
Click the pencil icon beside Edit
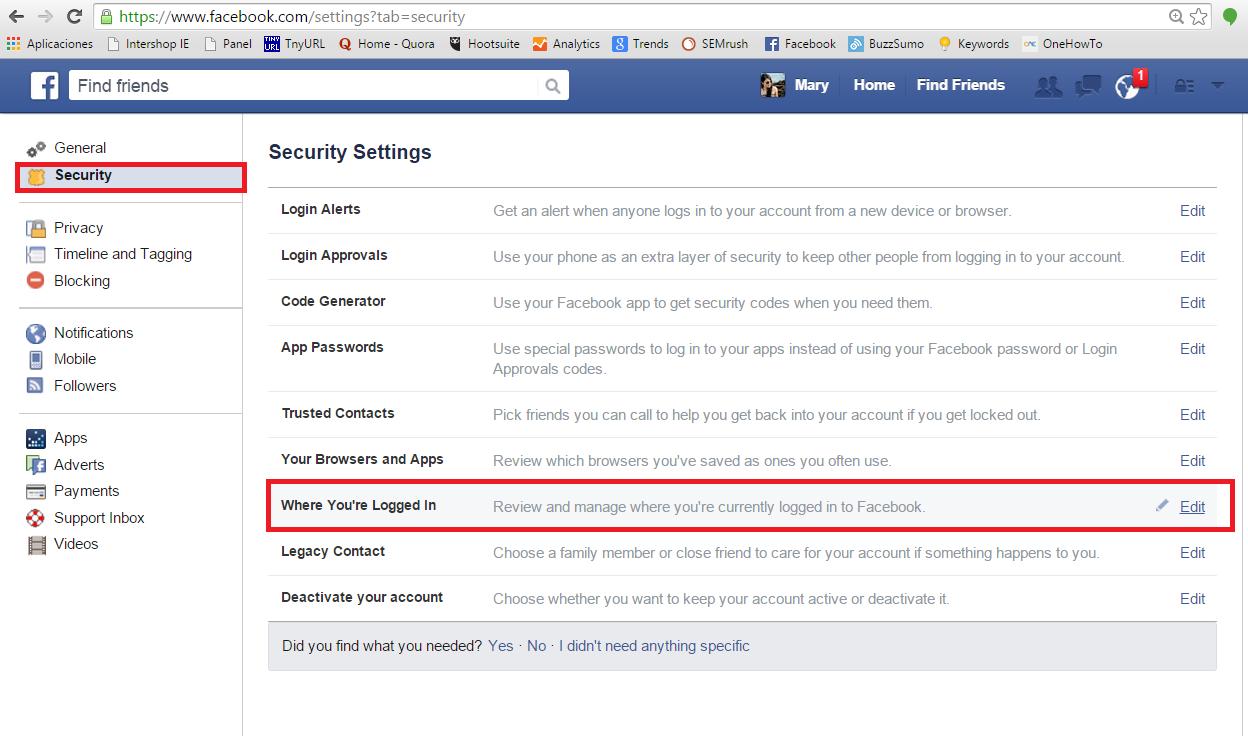pyautogui.click(x=1162, y=506)
